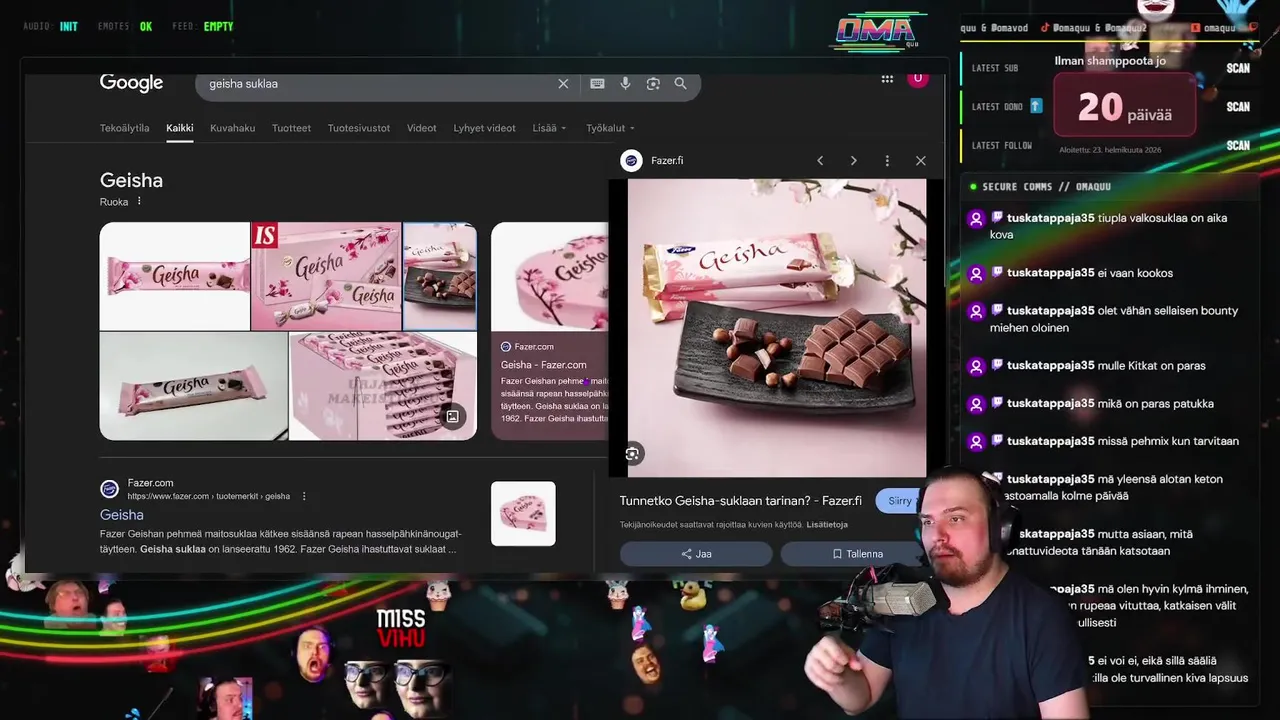Click single Geisha bar thumbnail on white
This screenshot has width=1280, height=720.
[x=175, y=276]
